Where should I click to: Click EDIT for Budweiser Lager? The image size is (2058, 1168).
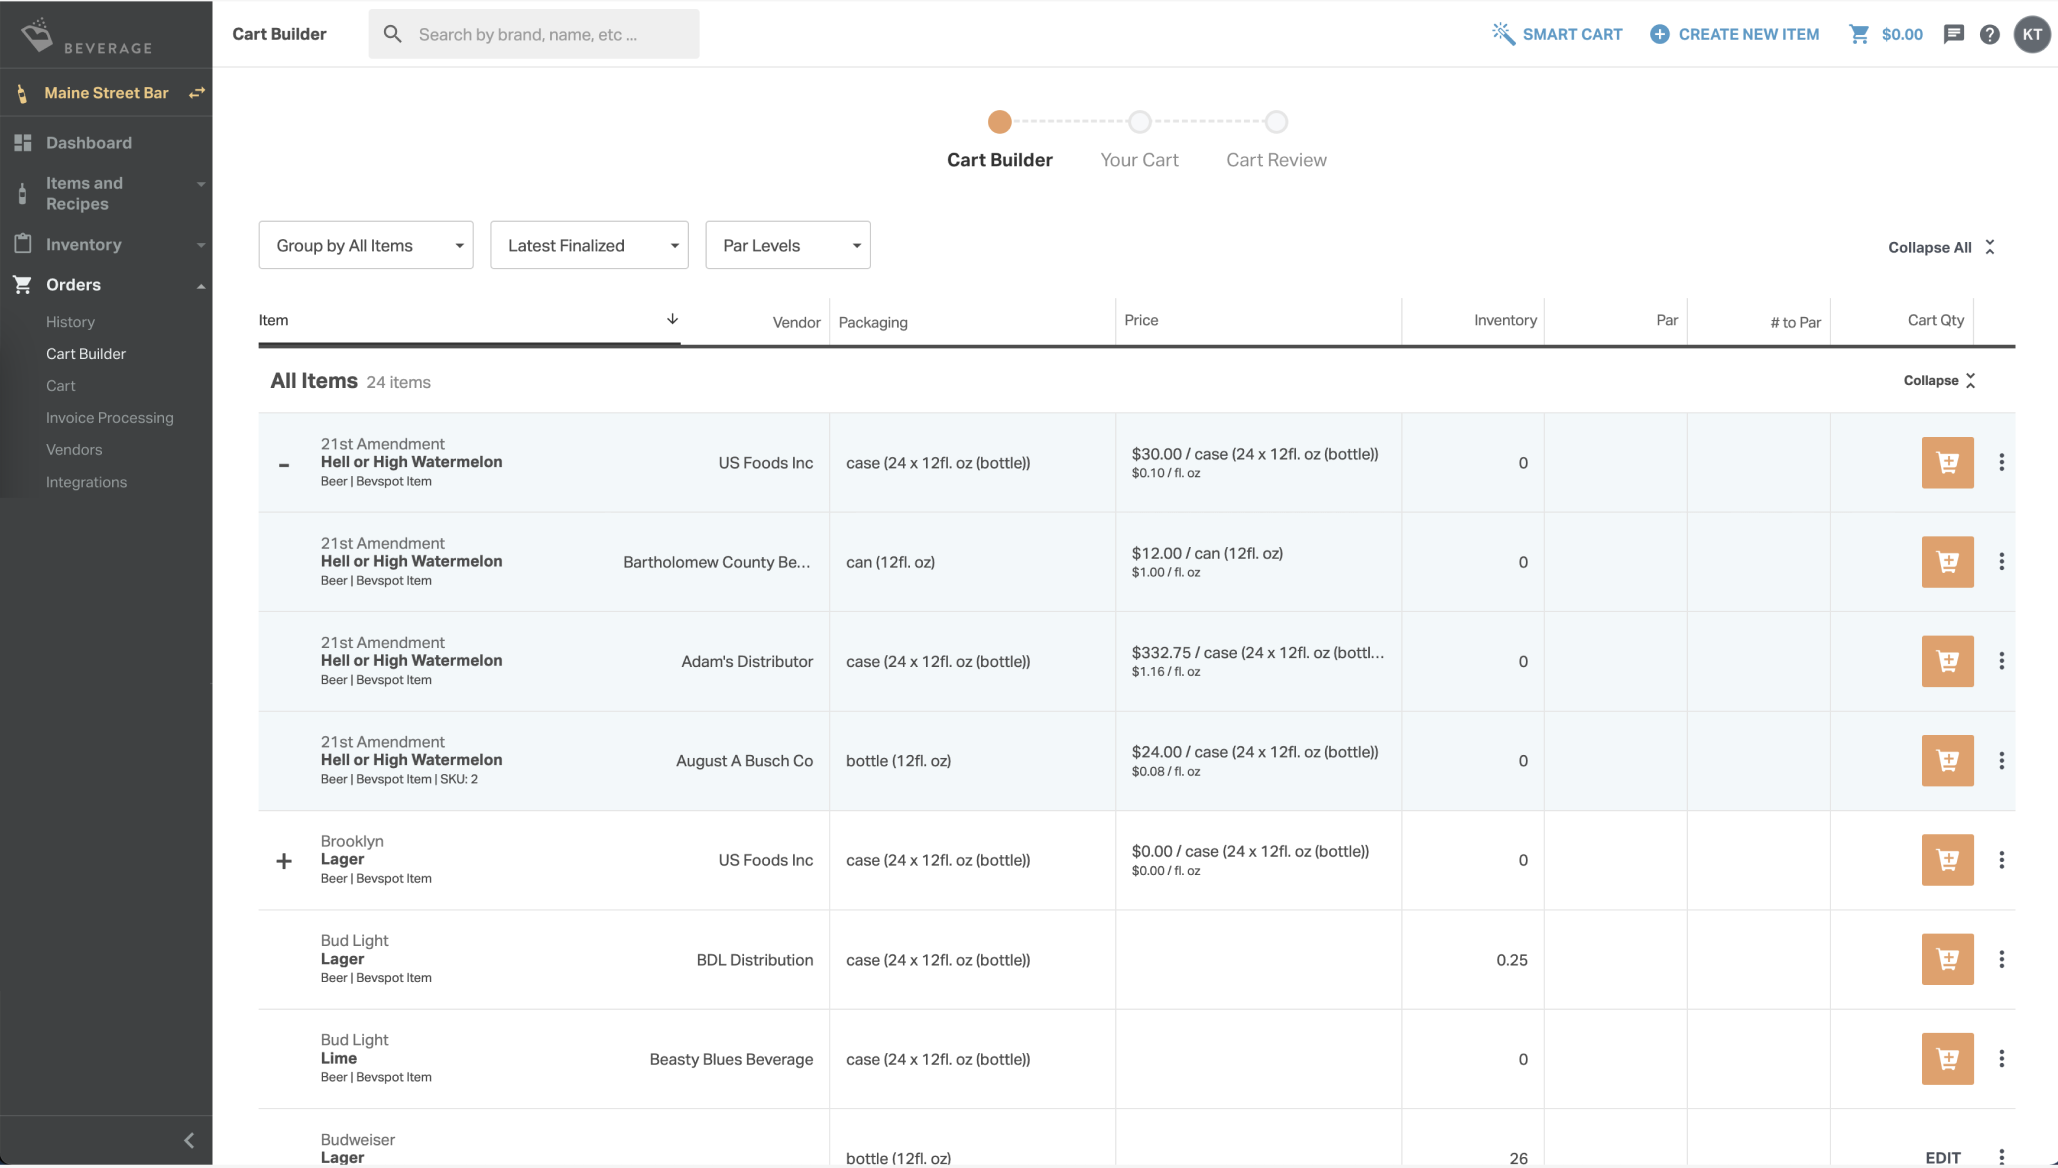(1943, 1157)
